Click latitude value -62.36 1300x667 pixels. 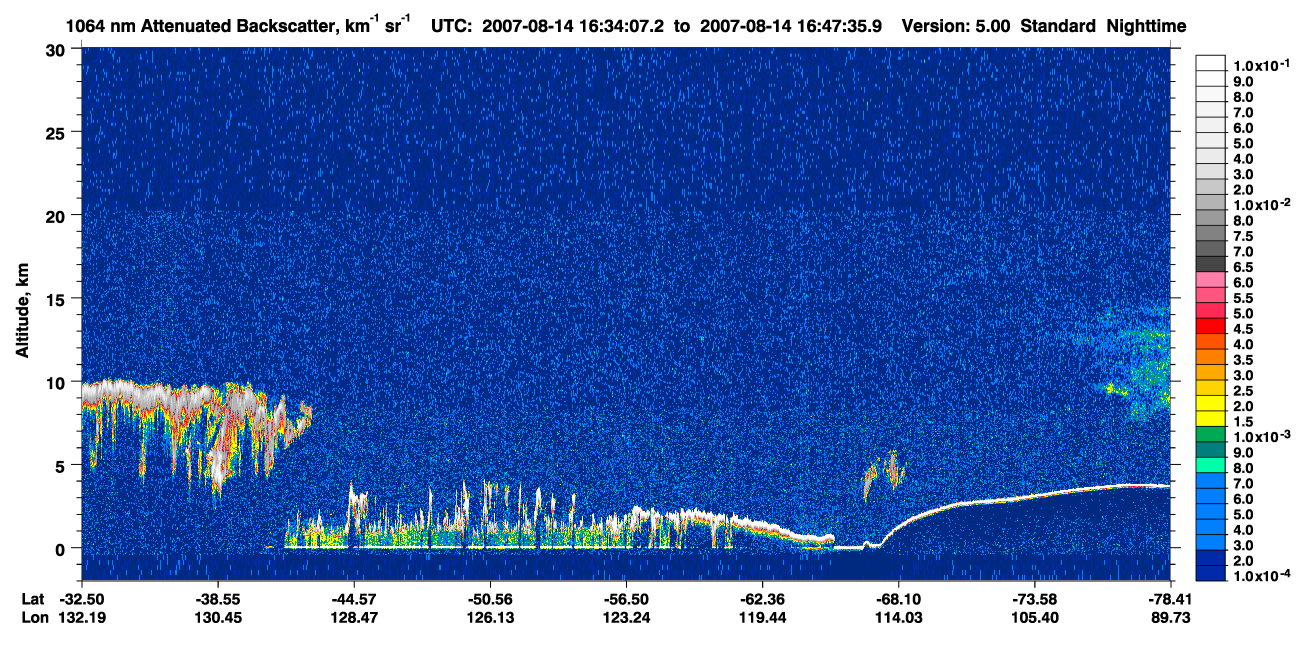tap(762, 598)
